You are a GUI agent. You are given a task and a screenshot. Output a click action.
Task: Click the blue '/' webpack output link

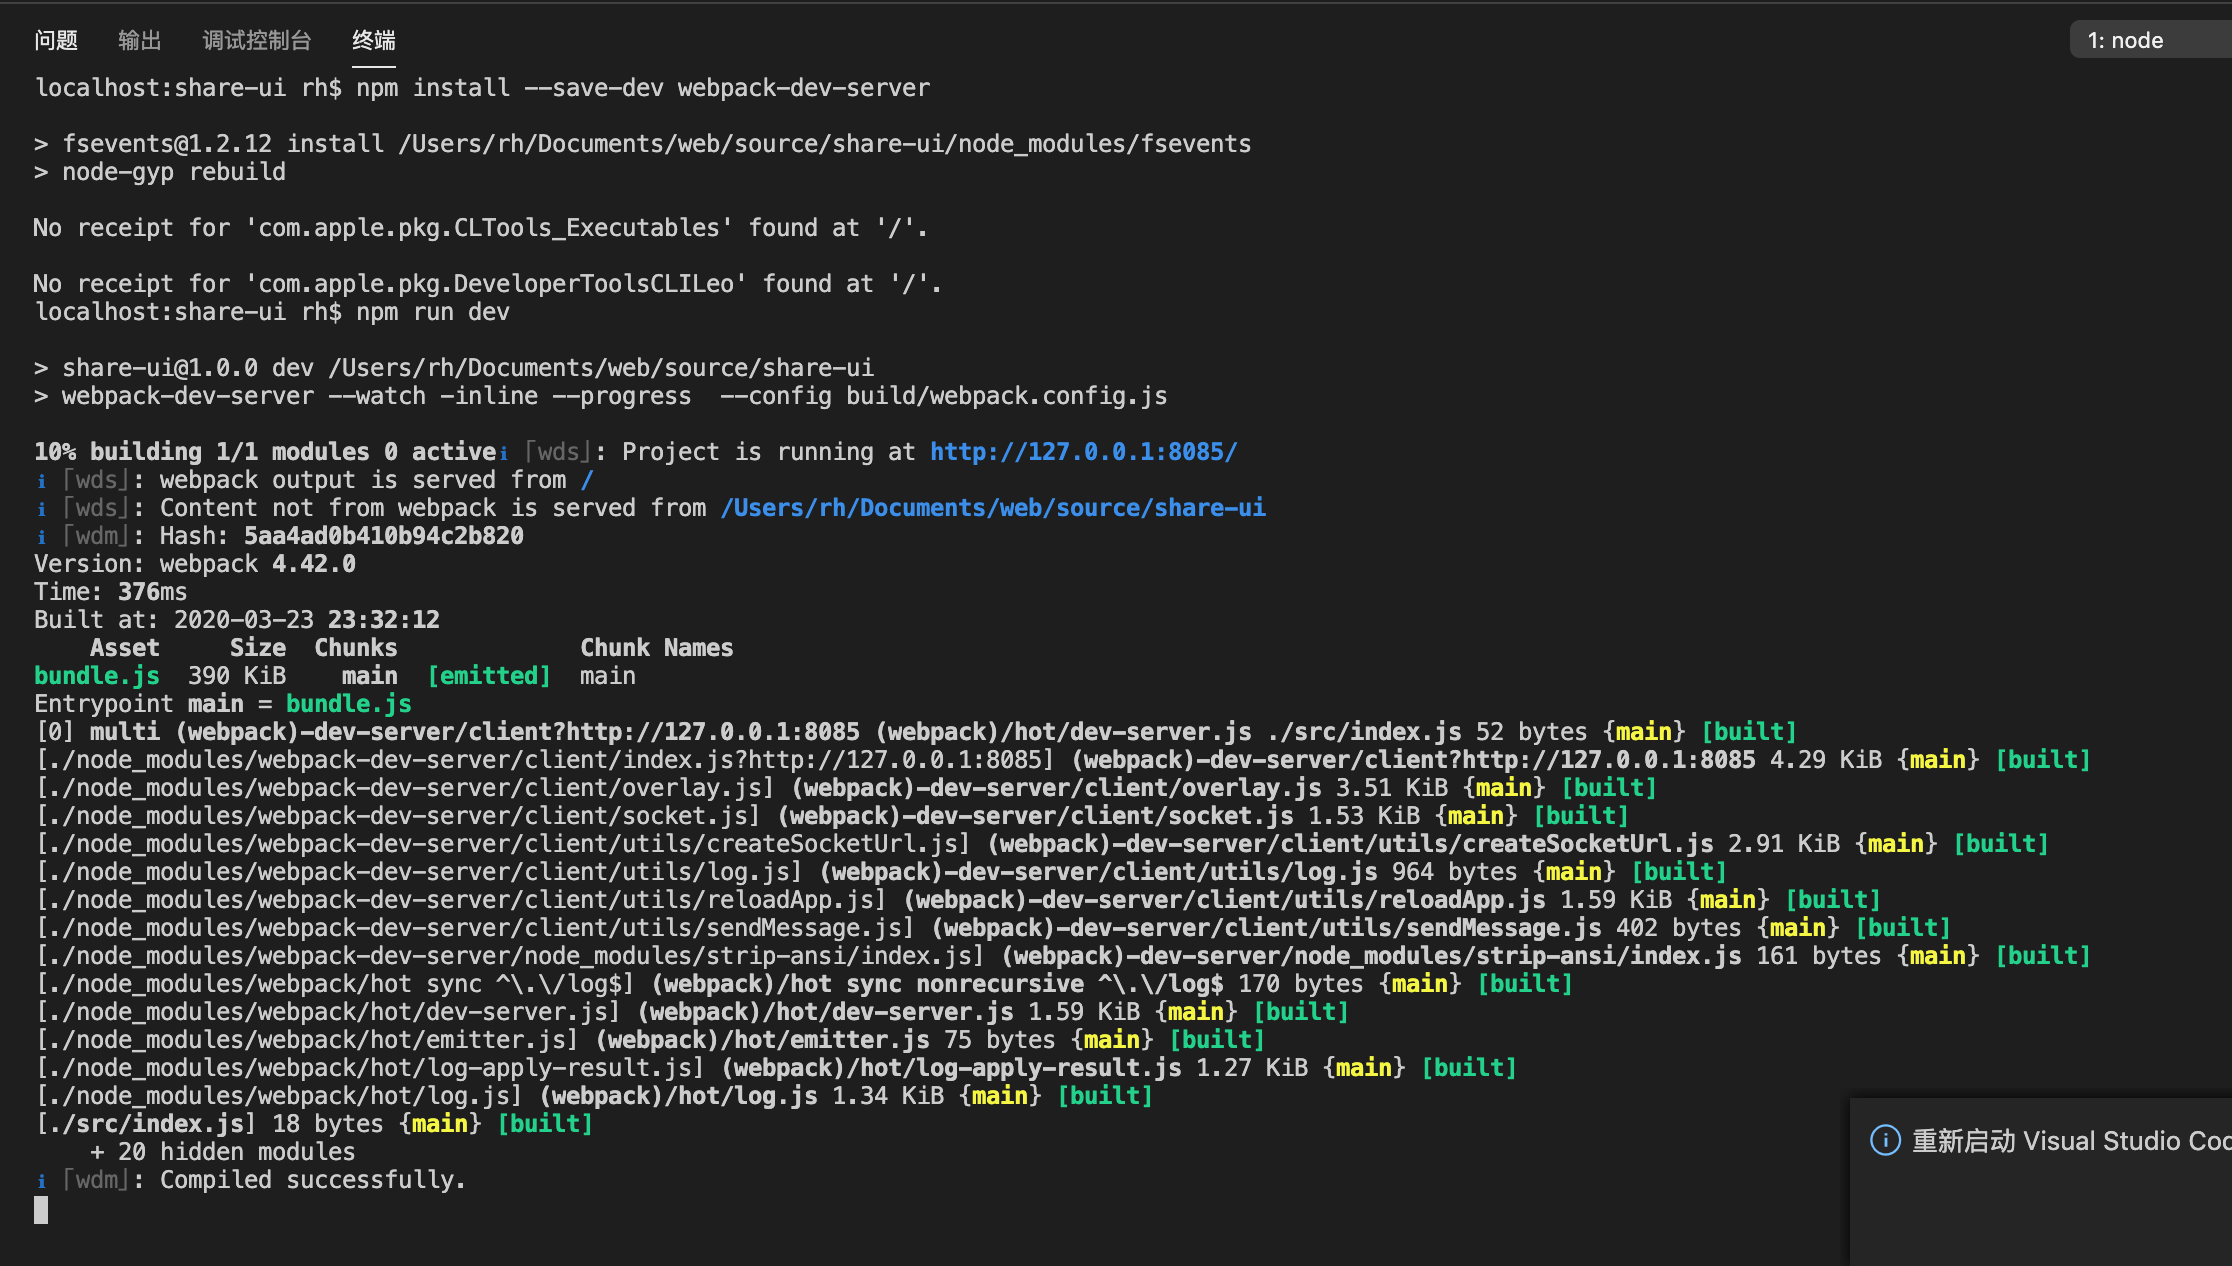[x=587, y=480]
